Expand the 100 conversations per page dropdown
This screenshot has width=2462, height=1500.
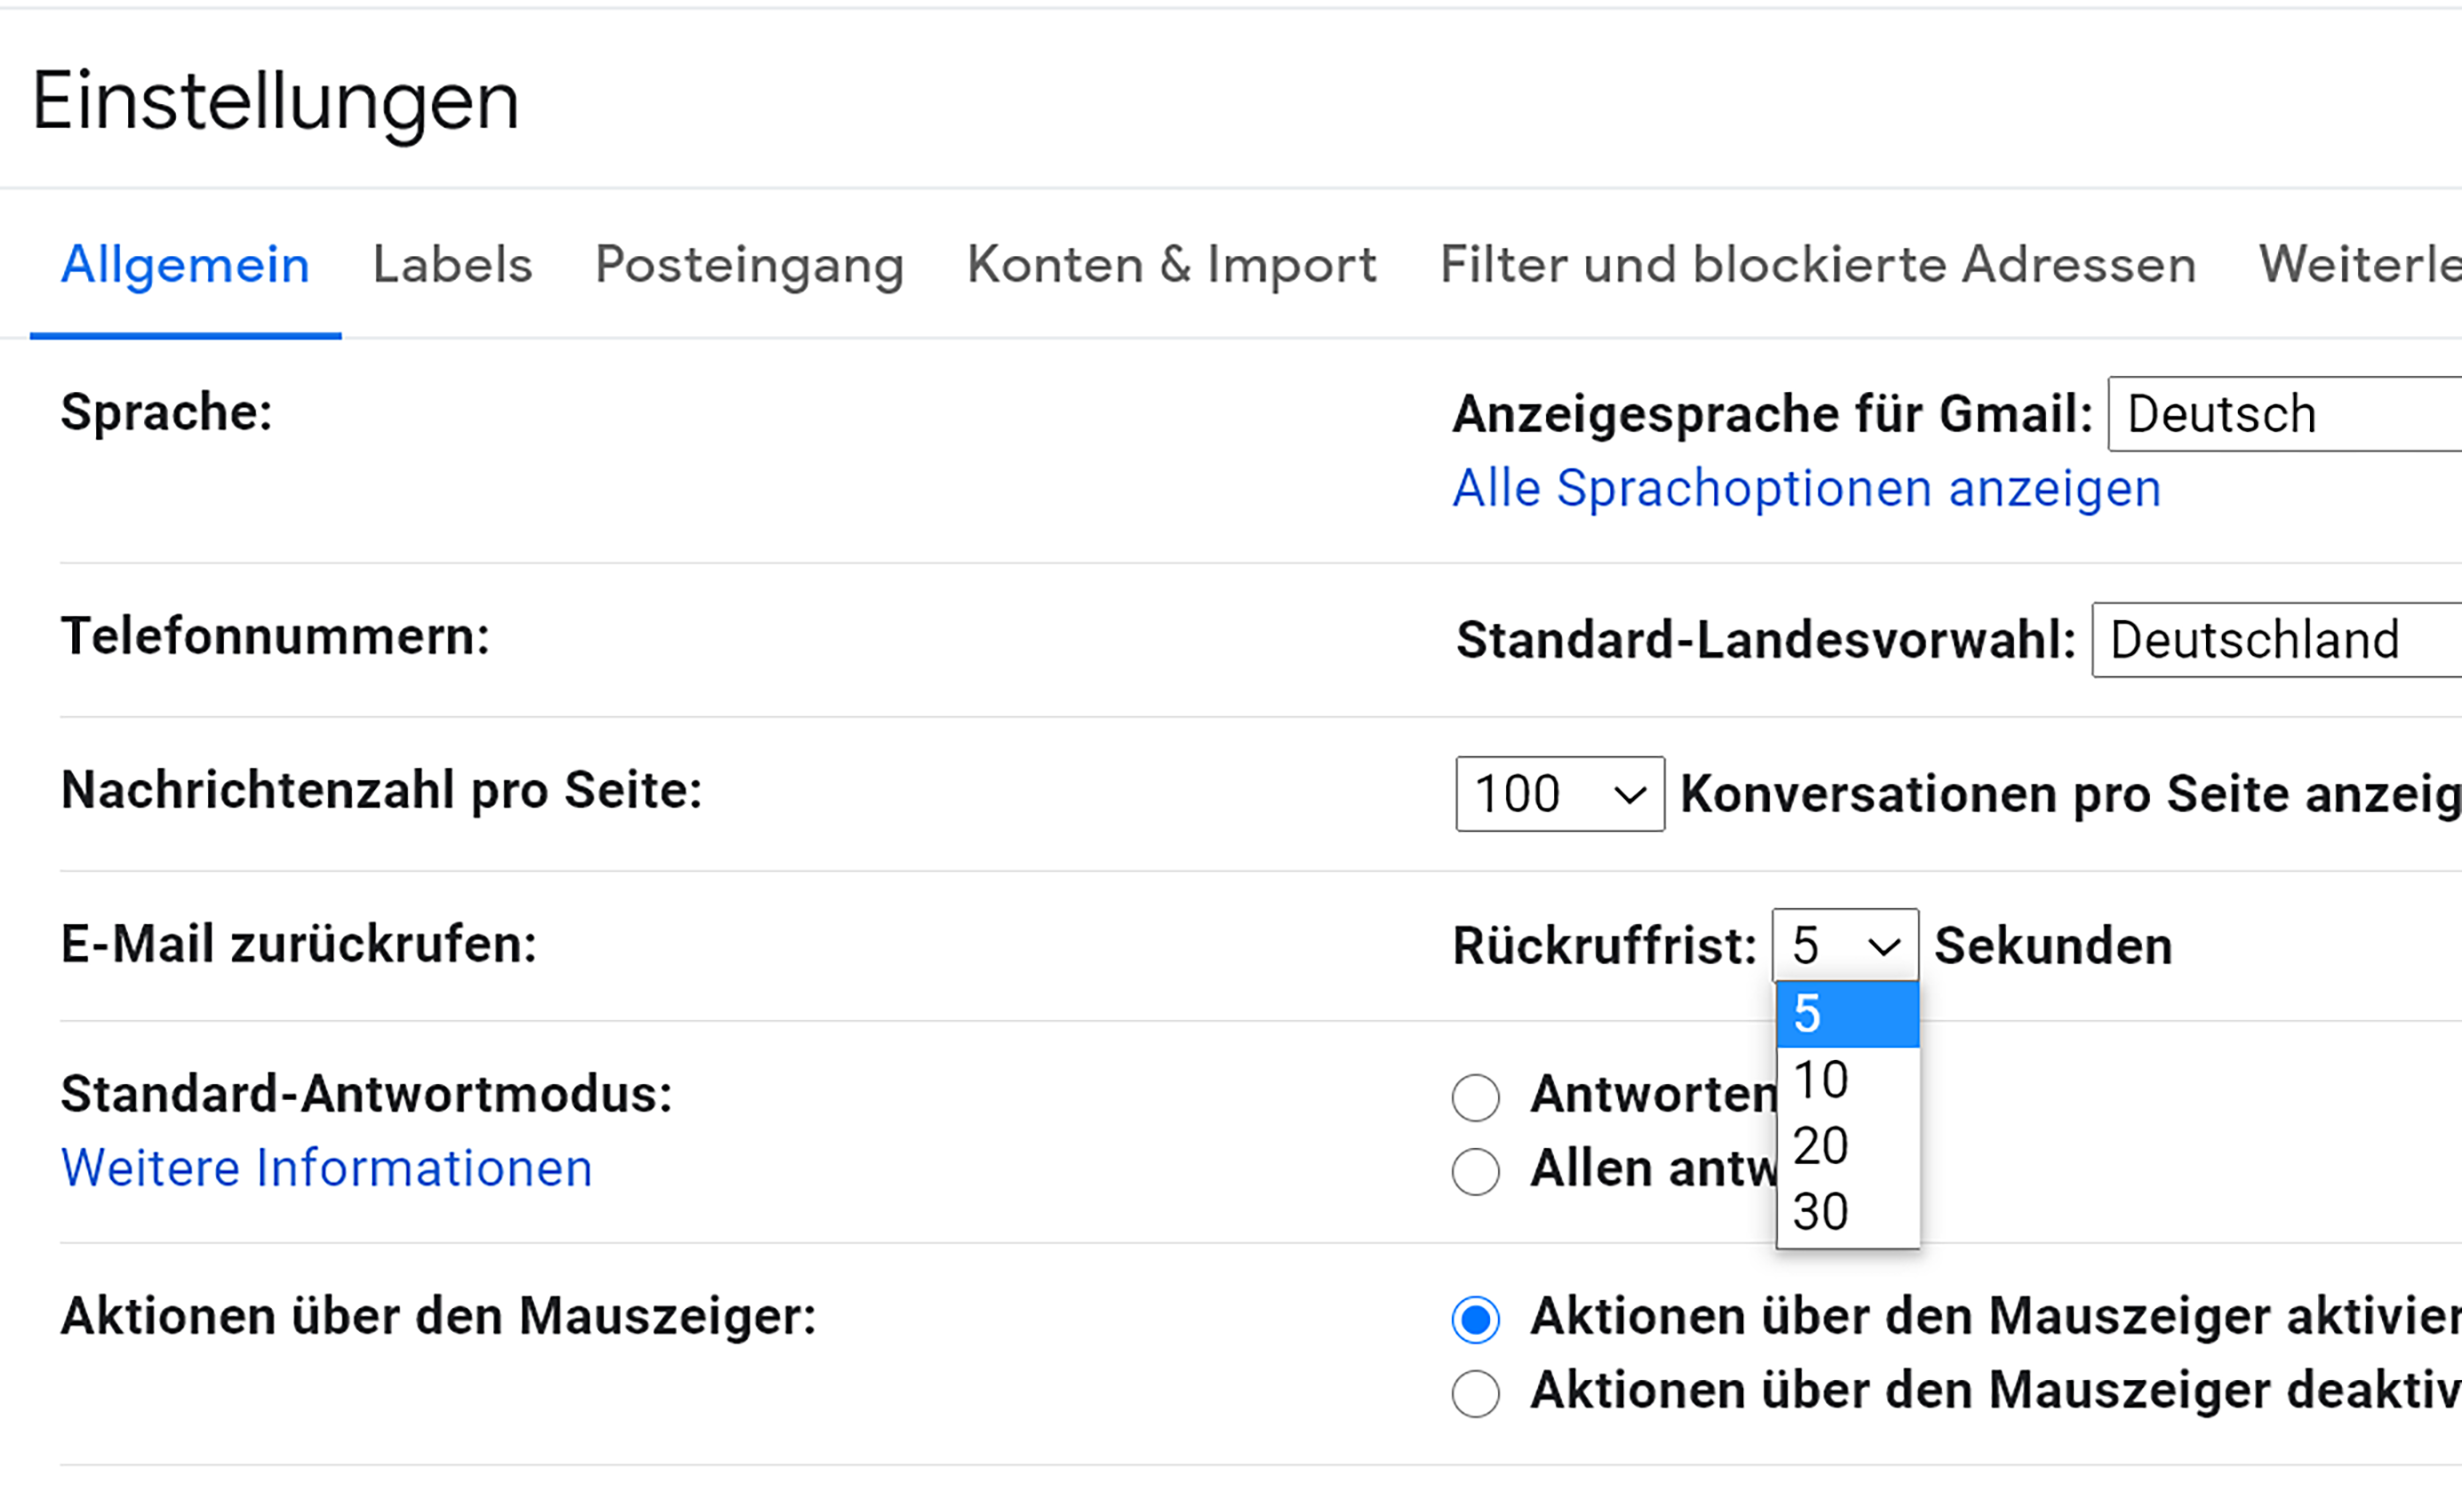point(1559,794)
